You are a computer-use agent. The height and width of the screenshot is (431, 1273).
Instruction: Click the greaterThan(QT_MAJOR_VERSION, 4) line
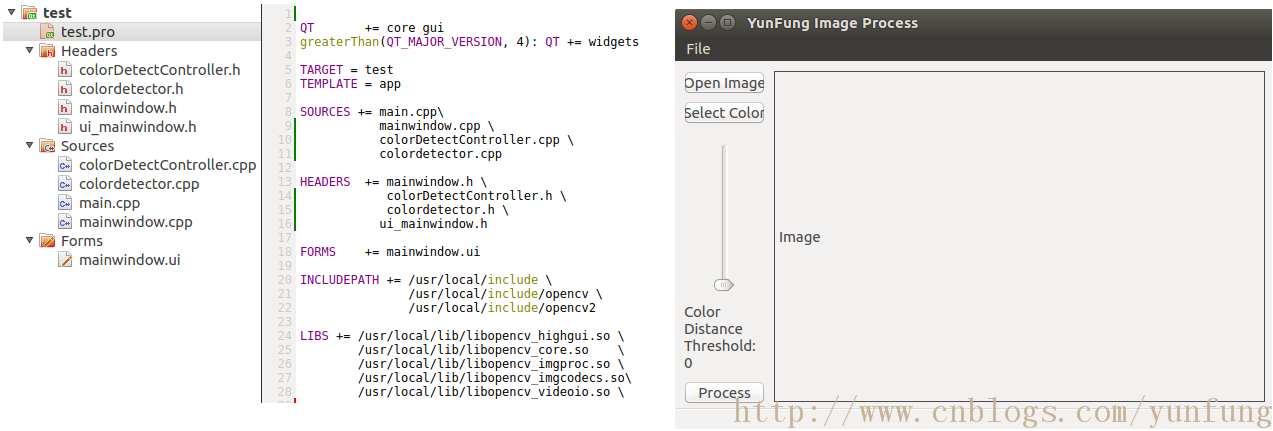click(x=469, y=42)
